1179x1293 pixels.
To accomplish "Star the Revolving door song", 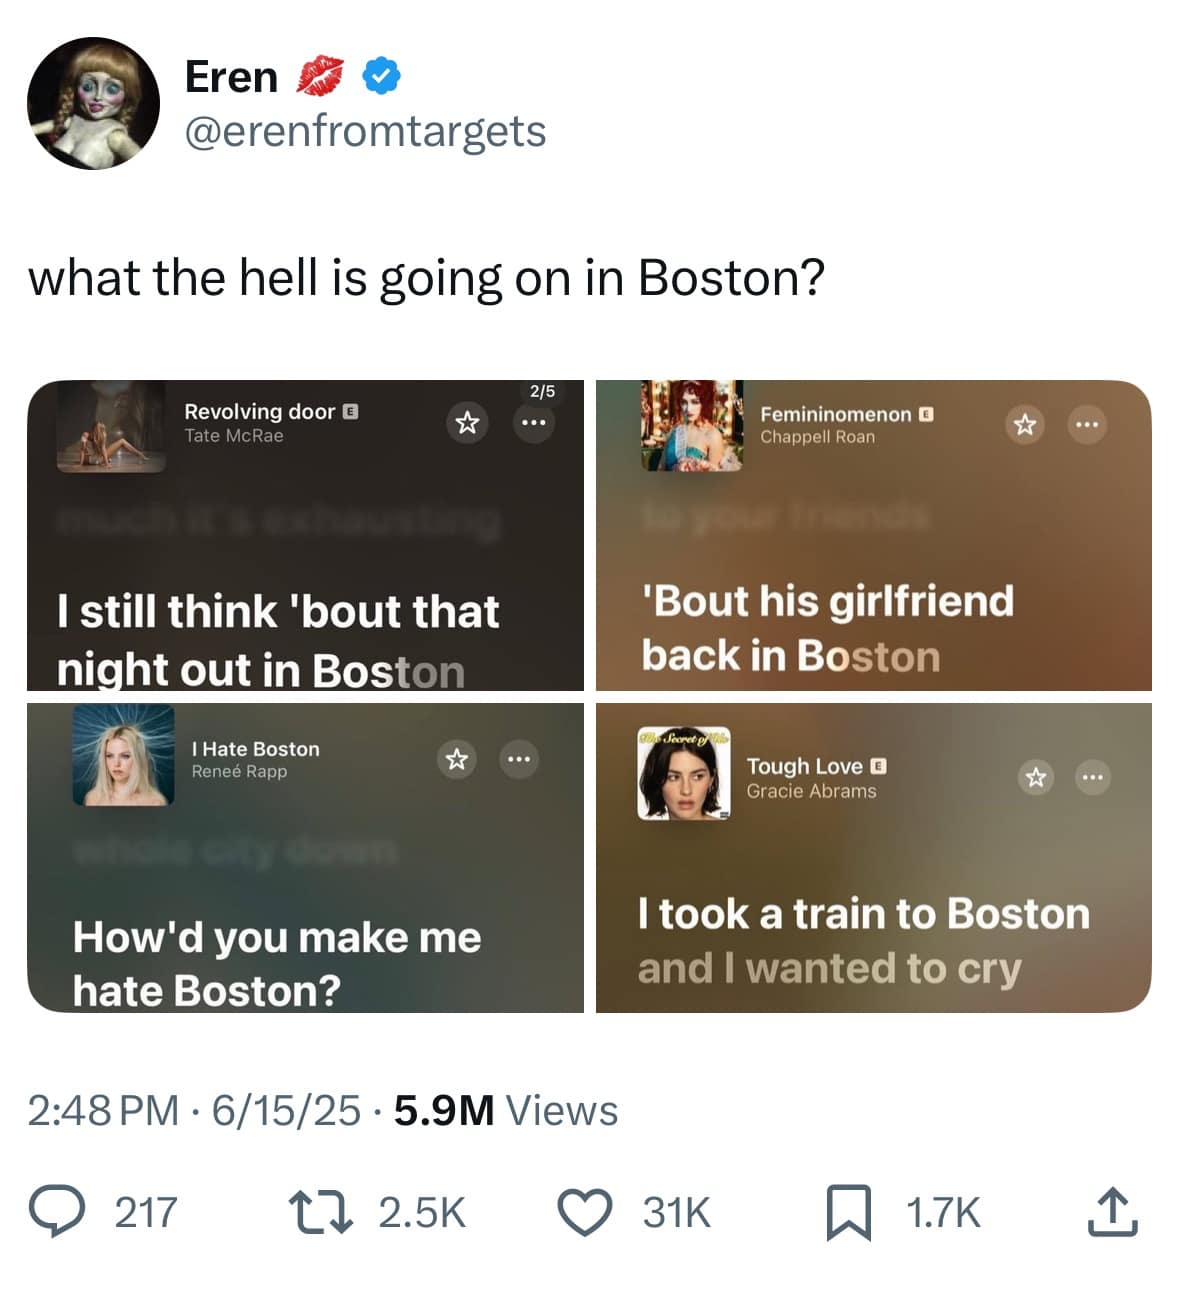I will (x=466, y=422).
